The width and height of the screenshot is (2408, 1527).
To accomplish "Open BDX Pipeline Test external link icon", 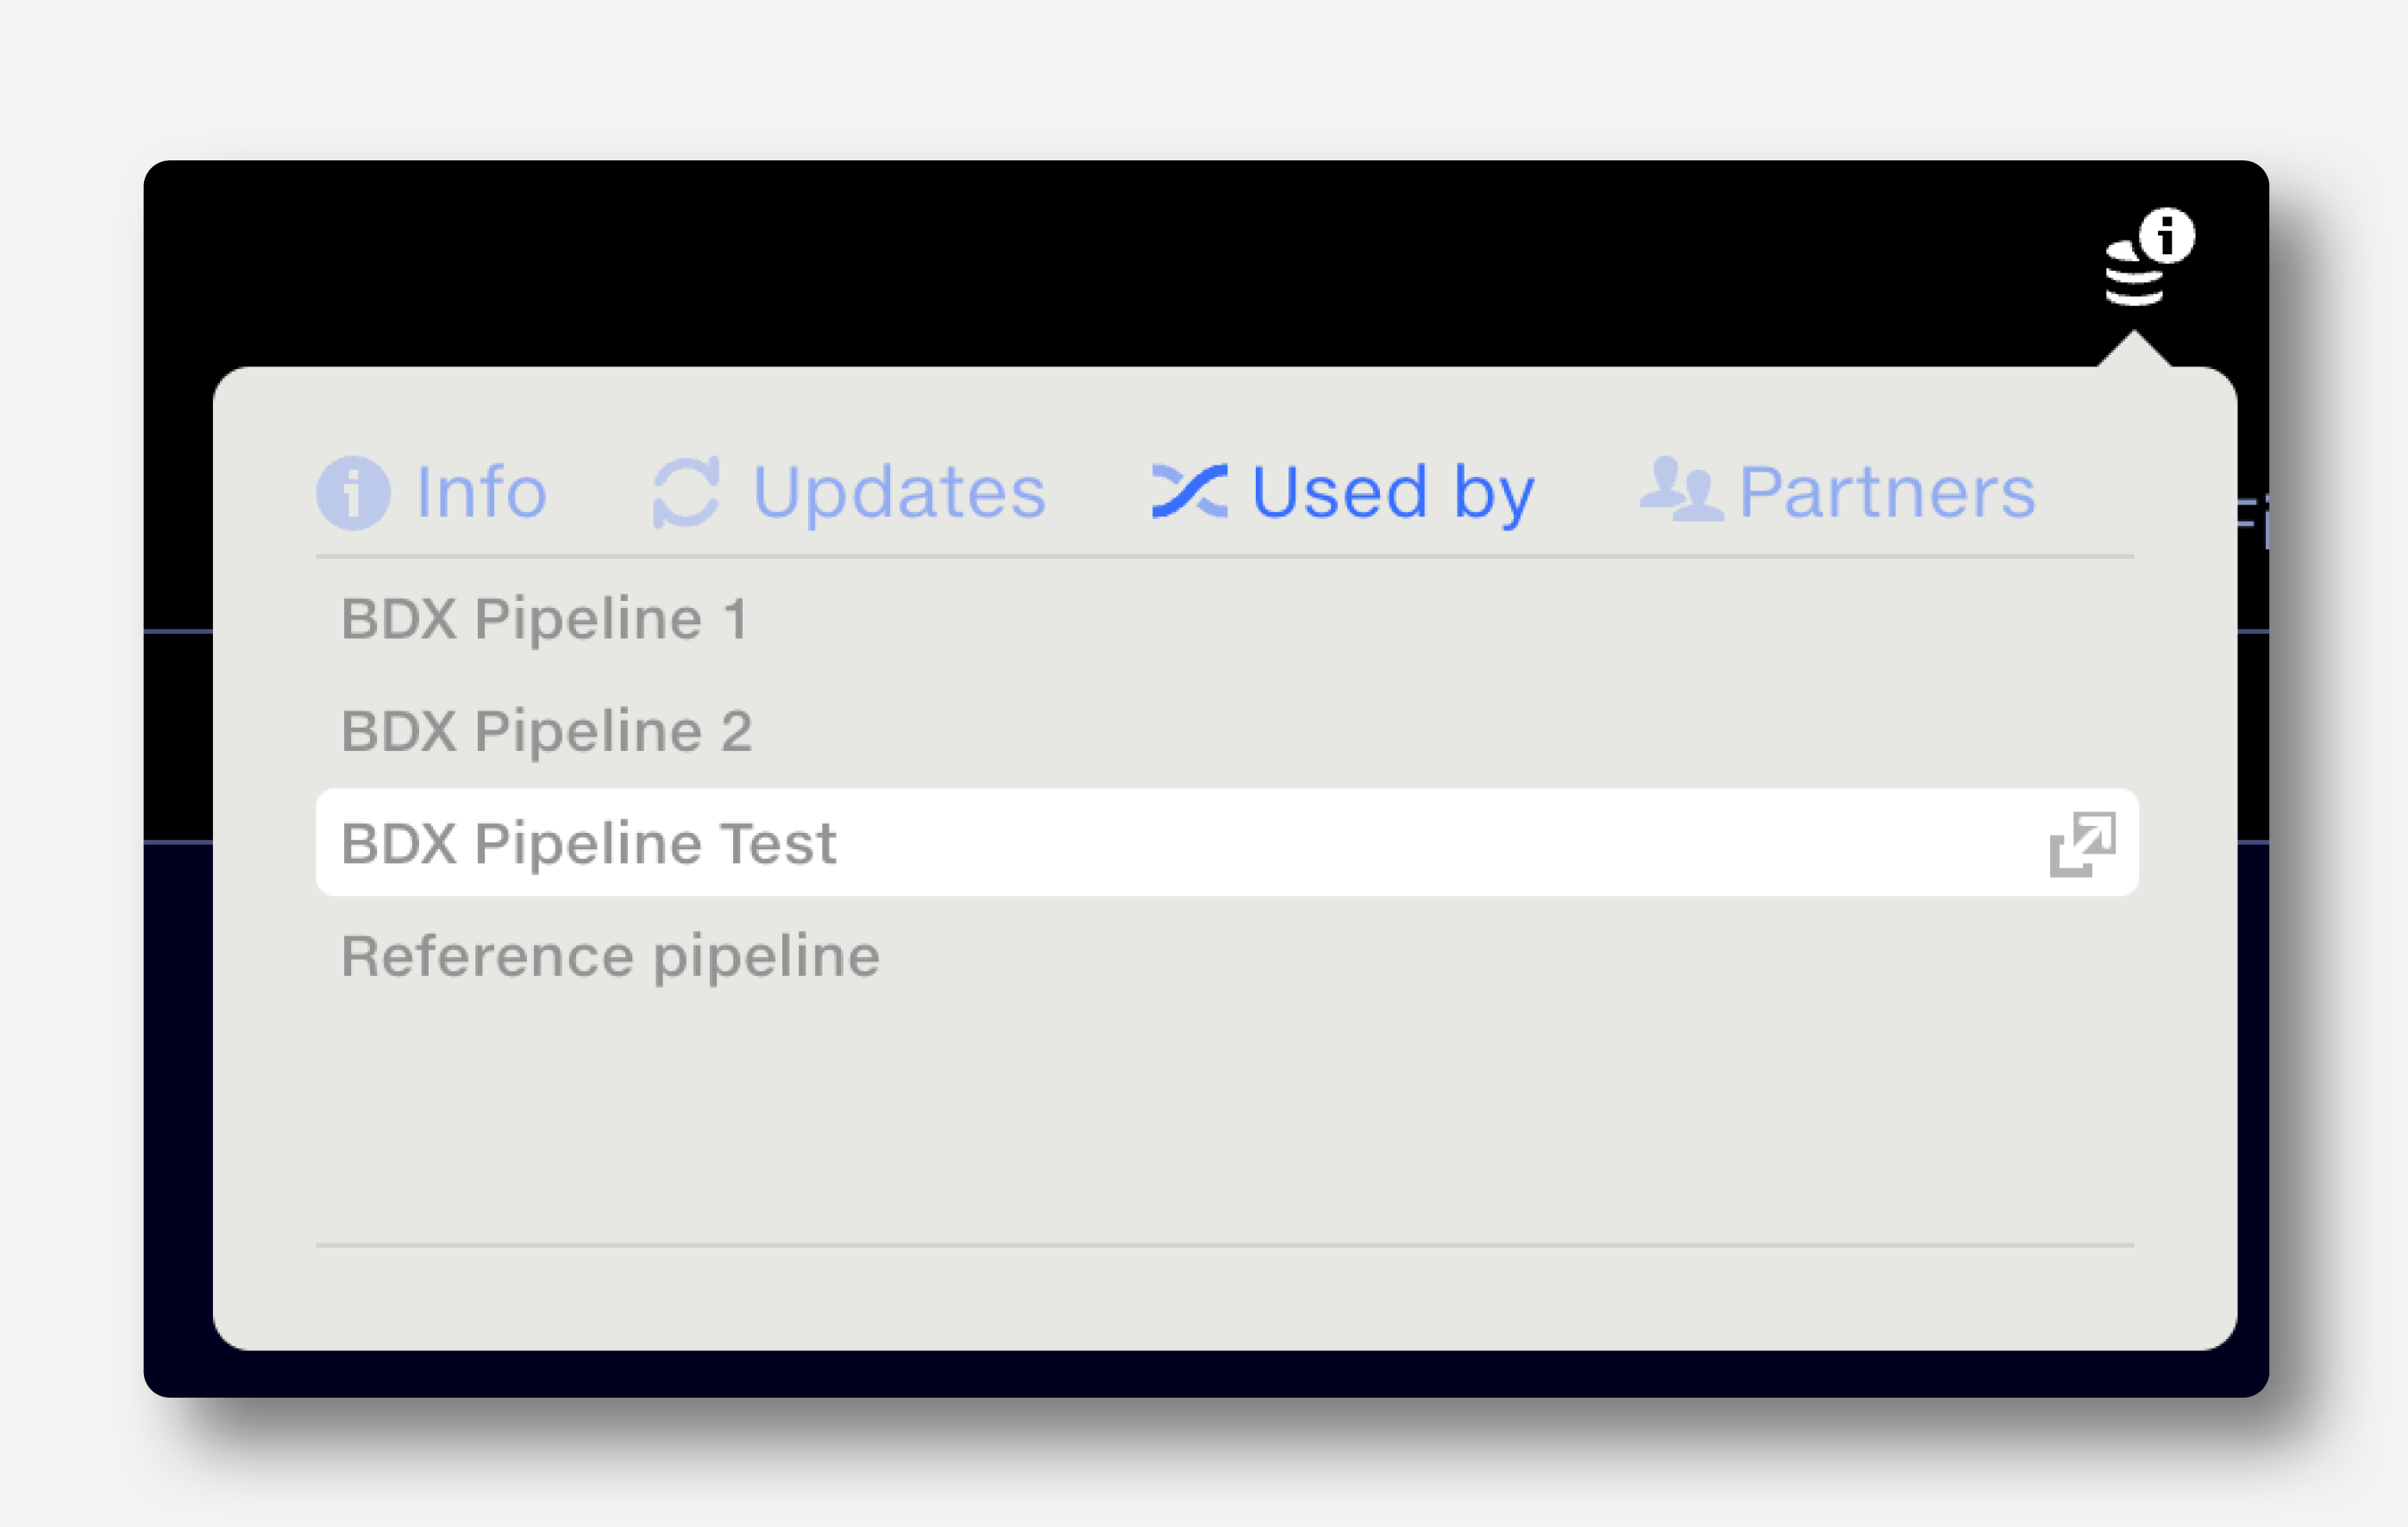I will [2083, 844].
